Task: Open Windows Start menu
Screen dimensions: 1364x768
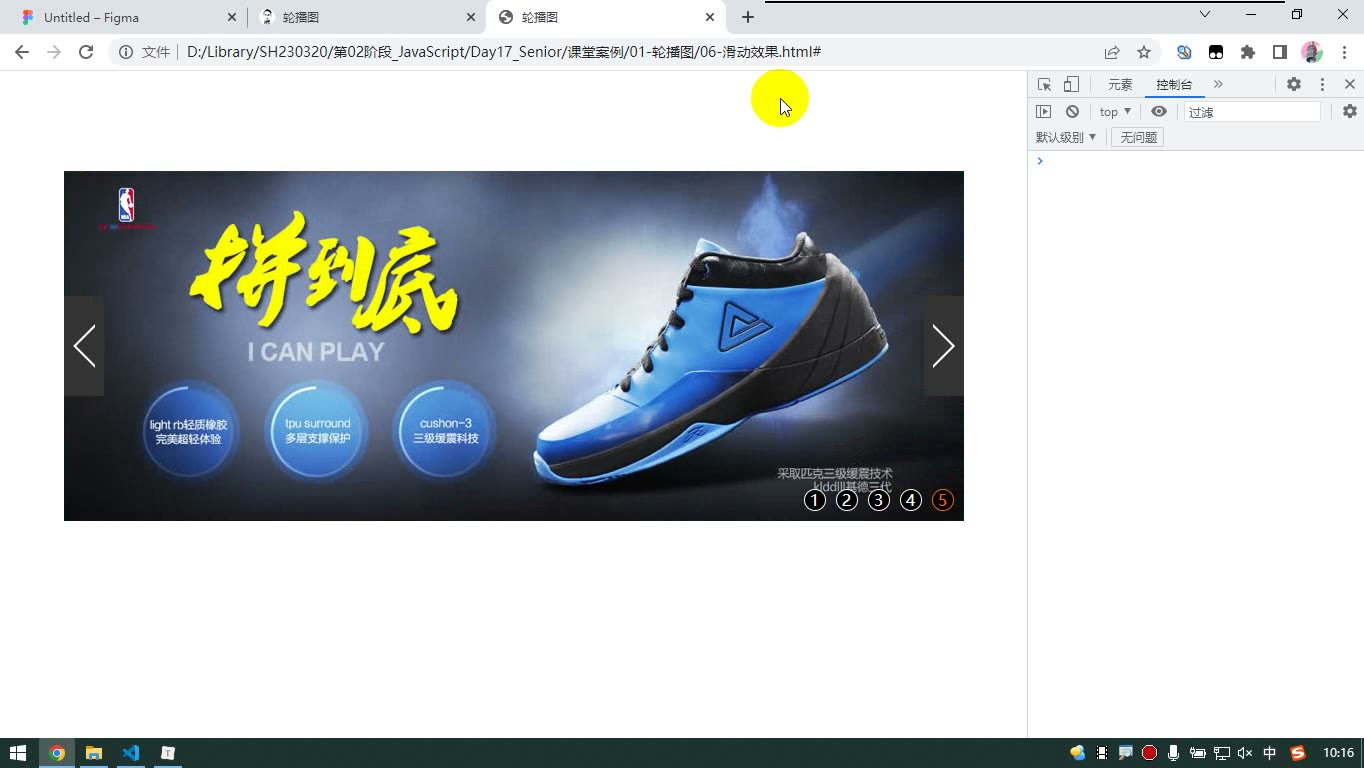Action: click(x=18, y=753)
